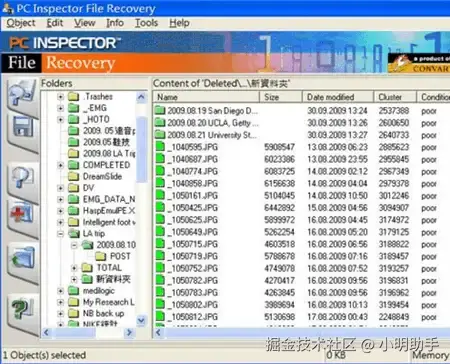This screenshot has height=364, width=450.
Task: Click the file list horizontal scroll left arrow
Action: point(158,332)
